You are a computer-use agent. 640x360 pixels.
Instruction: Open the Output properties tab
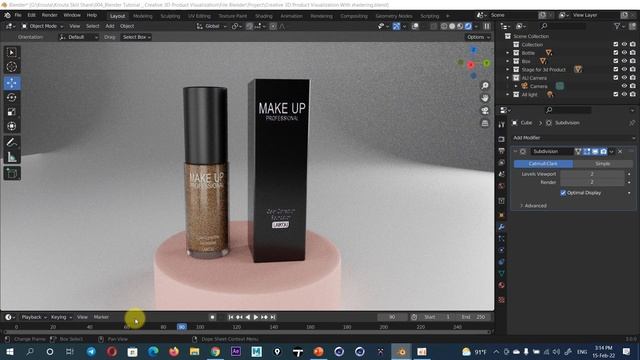tap(502, 151)
